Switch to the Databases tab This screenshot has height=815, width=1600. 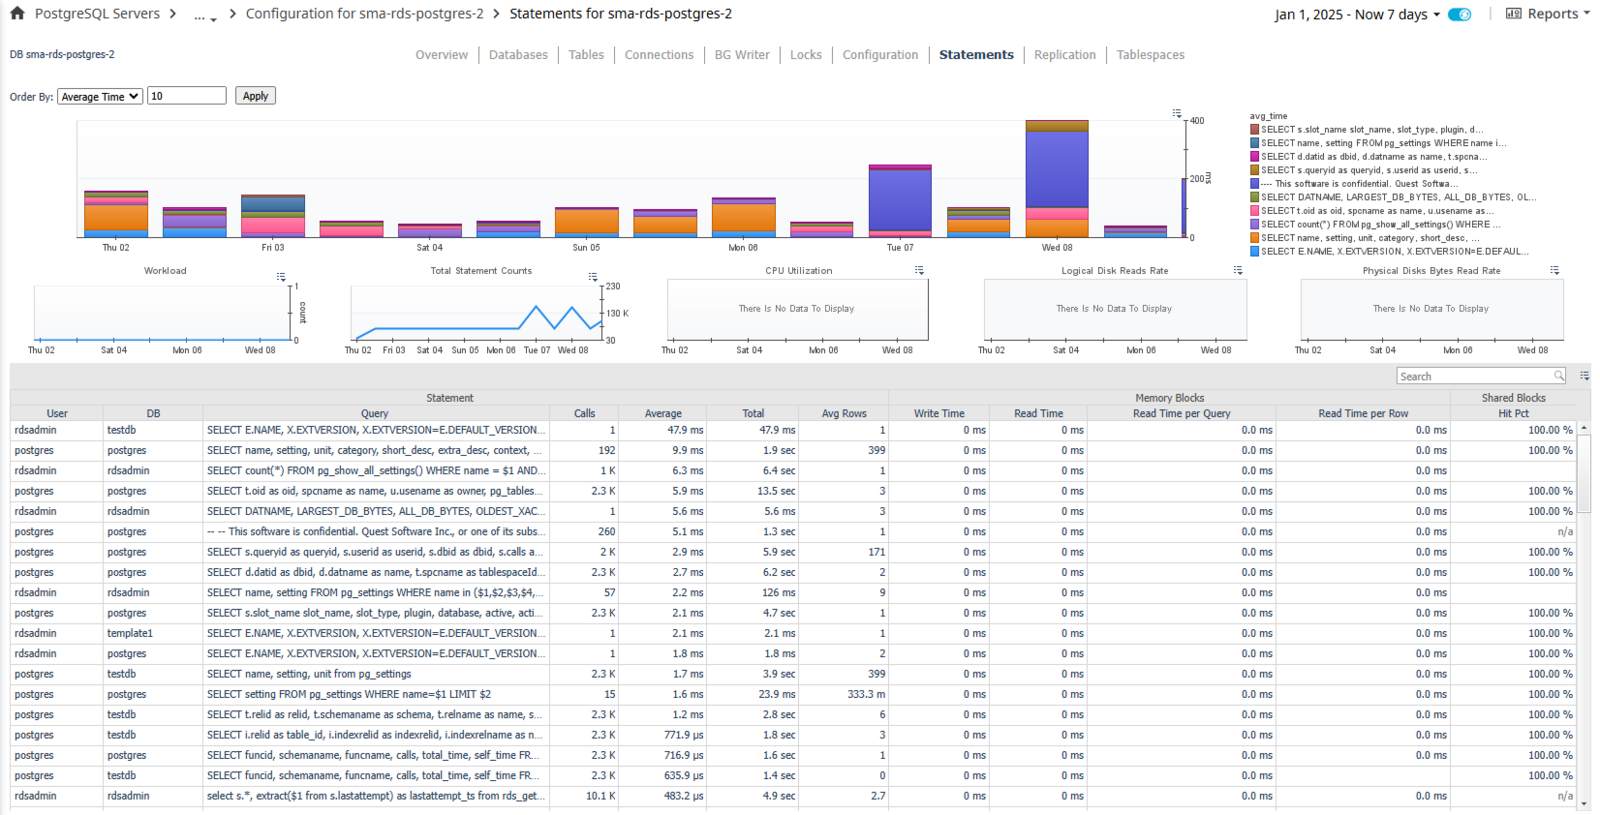tap(518, 55)
